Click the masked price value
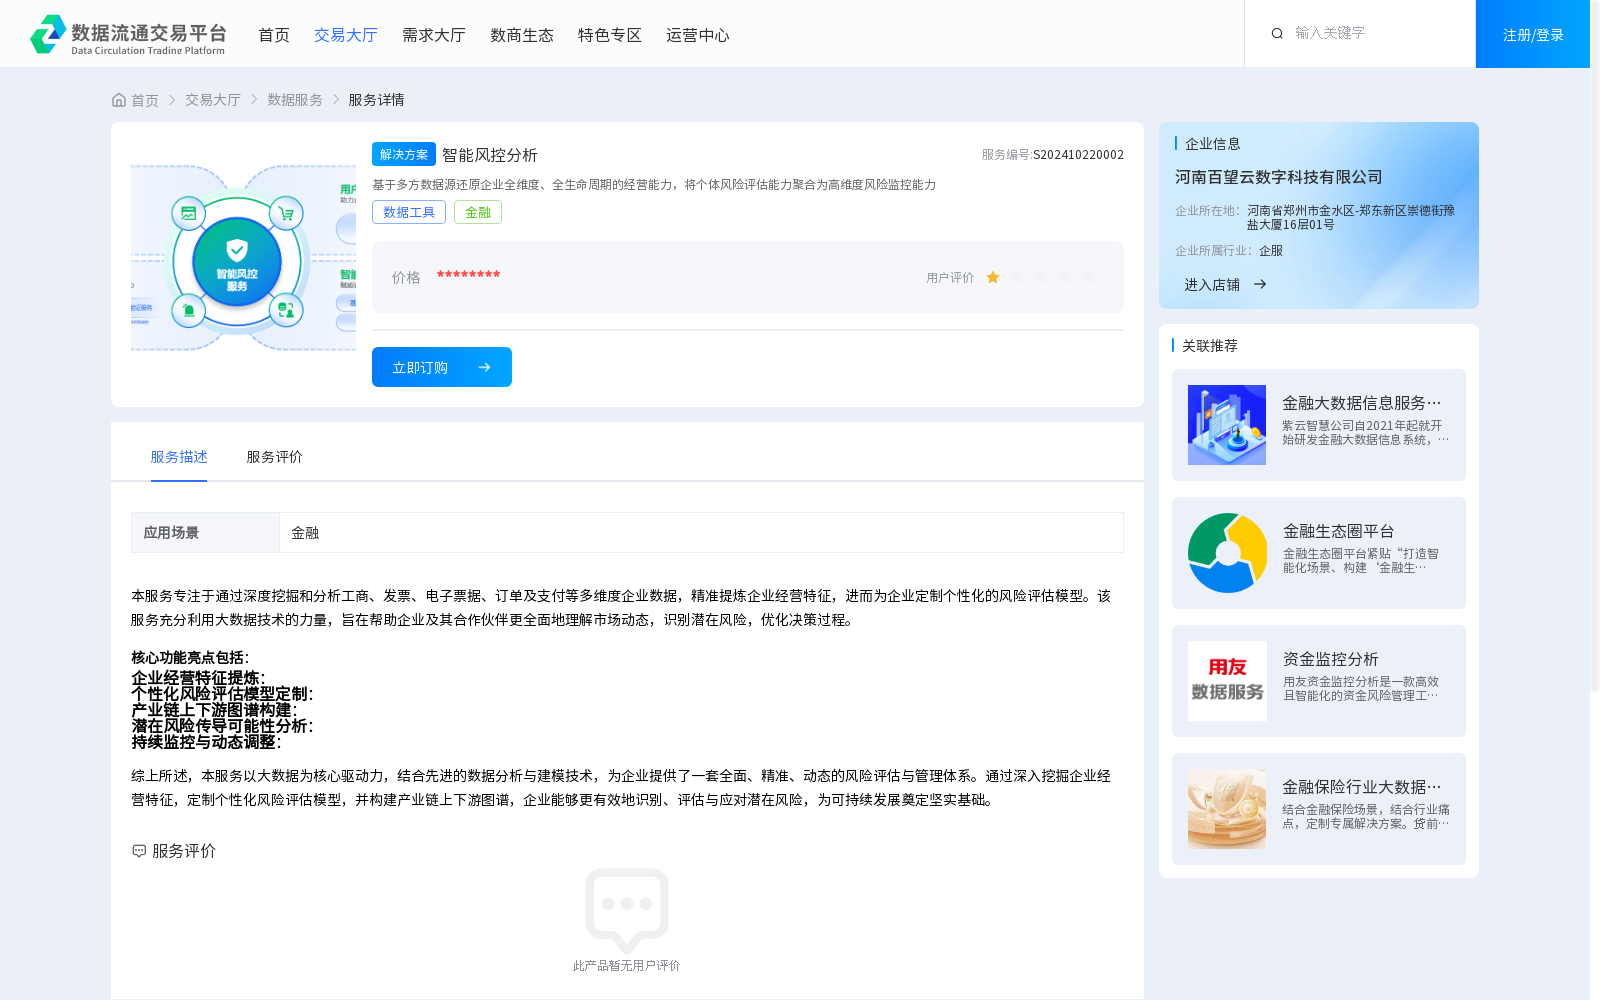This screenshot has height=1000, width=1600. [468, 275]
